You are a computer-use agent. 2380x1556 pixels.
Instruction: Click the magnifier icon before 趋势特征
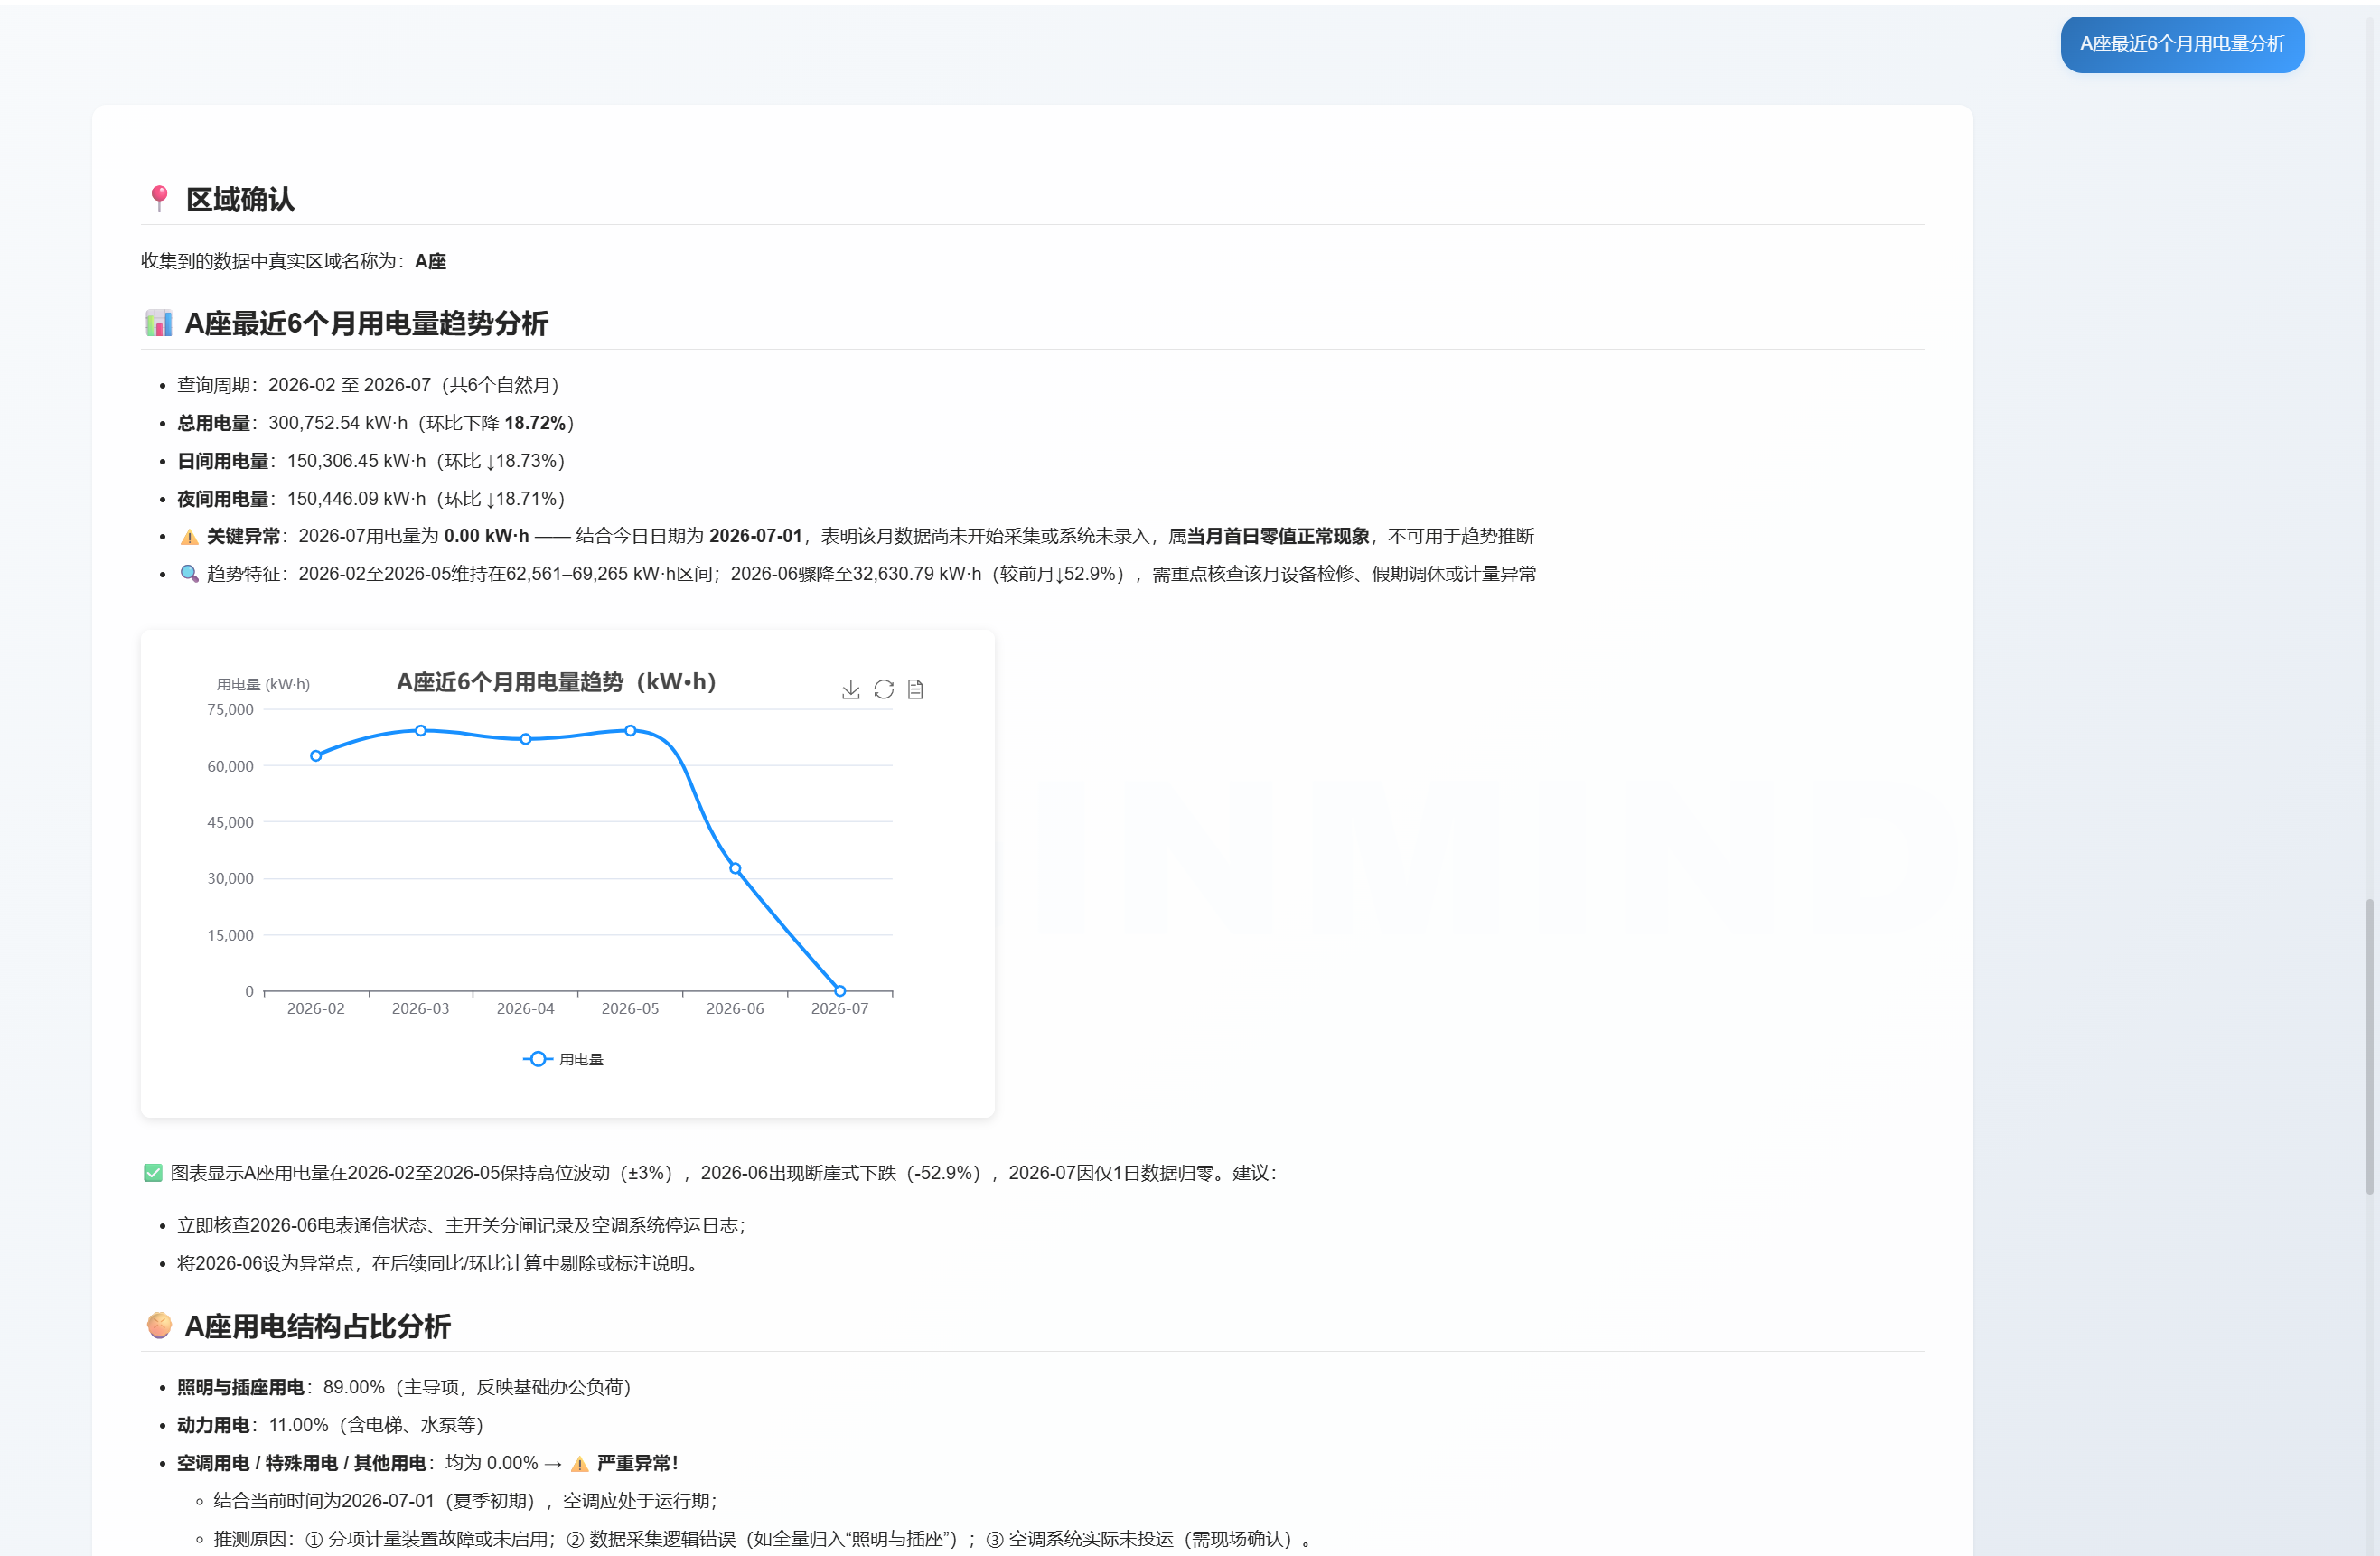[189, 574]
